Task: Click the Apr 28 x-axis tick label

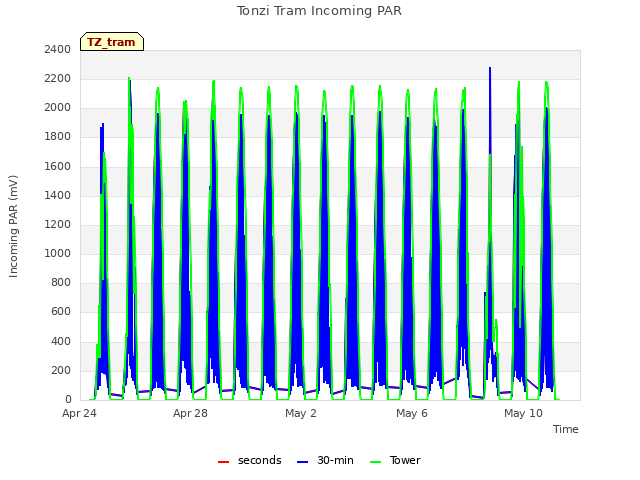Action: [x=190, y=413]
